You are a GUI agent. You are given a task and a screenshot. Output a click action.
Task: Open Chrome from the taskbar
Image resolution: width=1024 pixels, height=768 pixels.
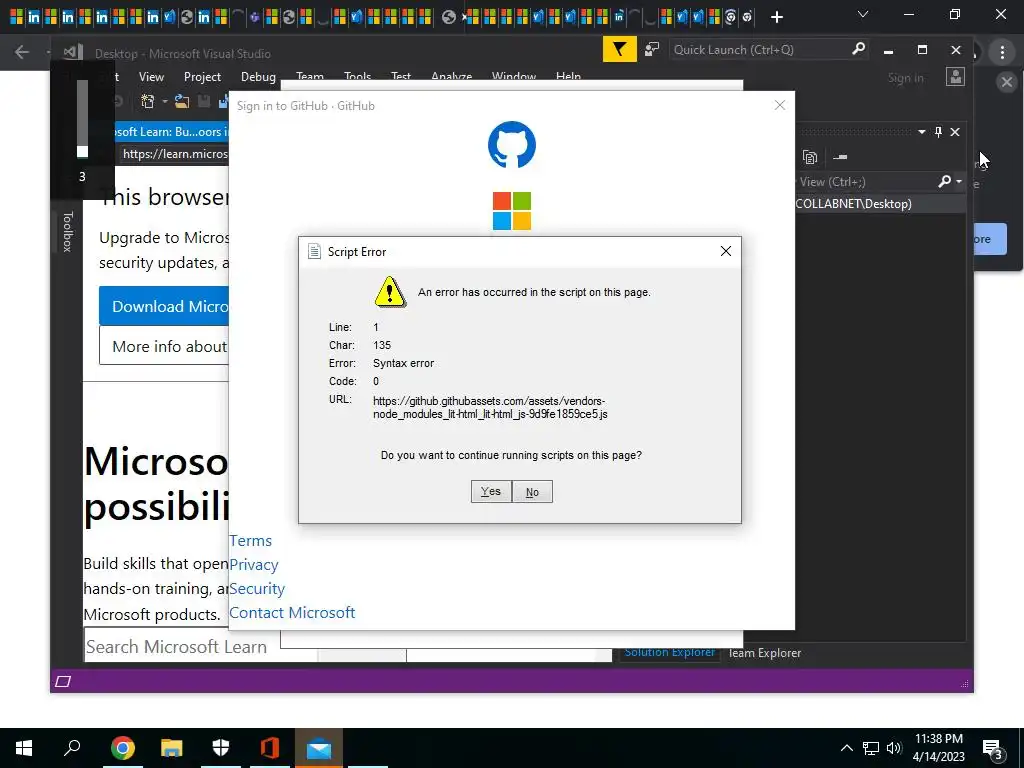pos(123,748)
